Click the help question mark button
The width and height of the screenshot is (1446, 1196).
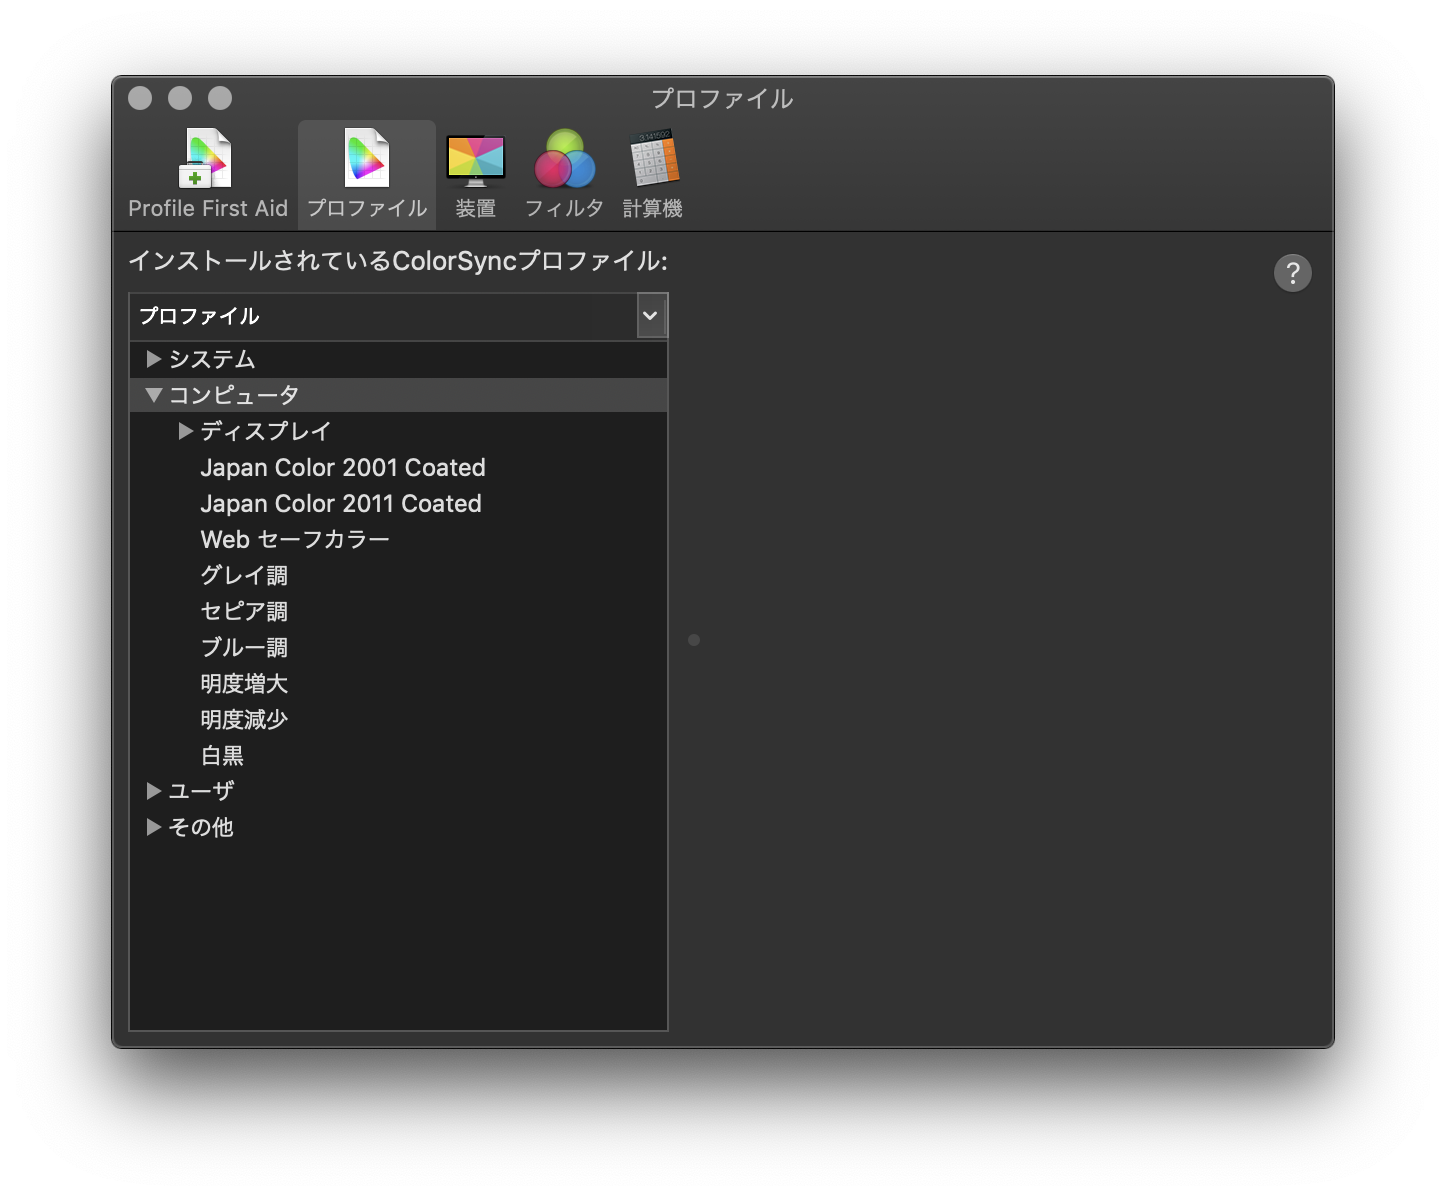tap(1292, 273)
